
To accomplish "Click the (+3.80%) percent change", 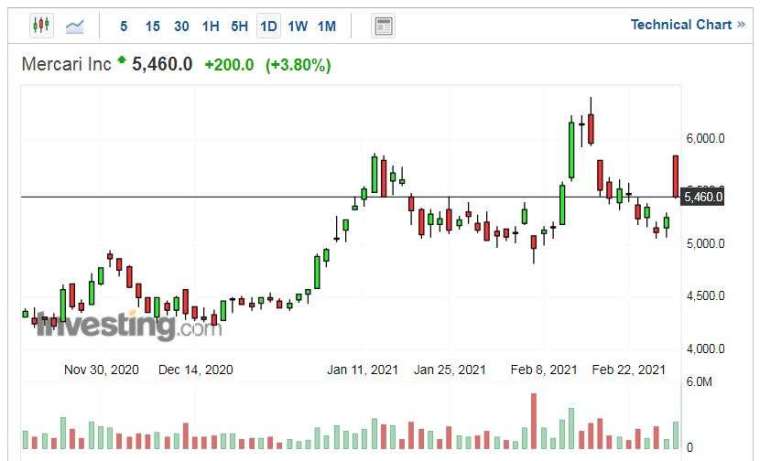I will 298,65.
